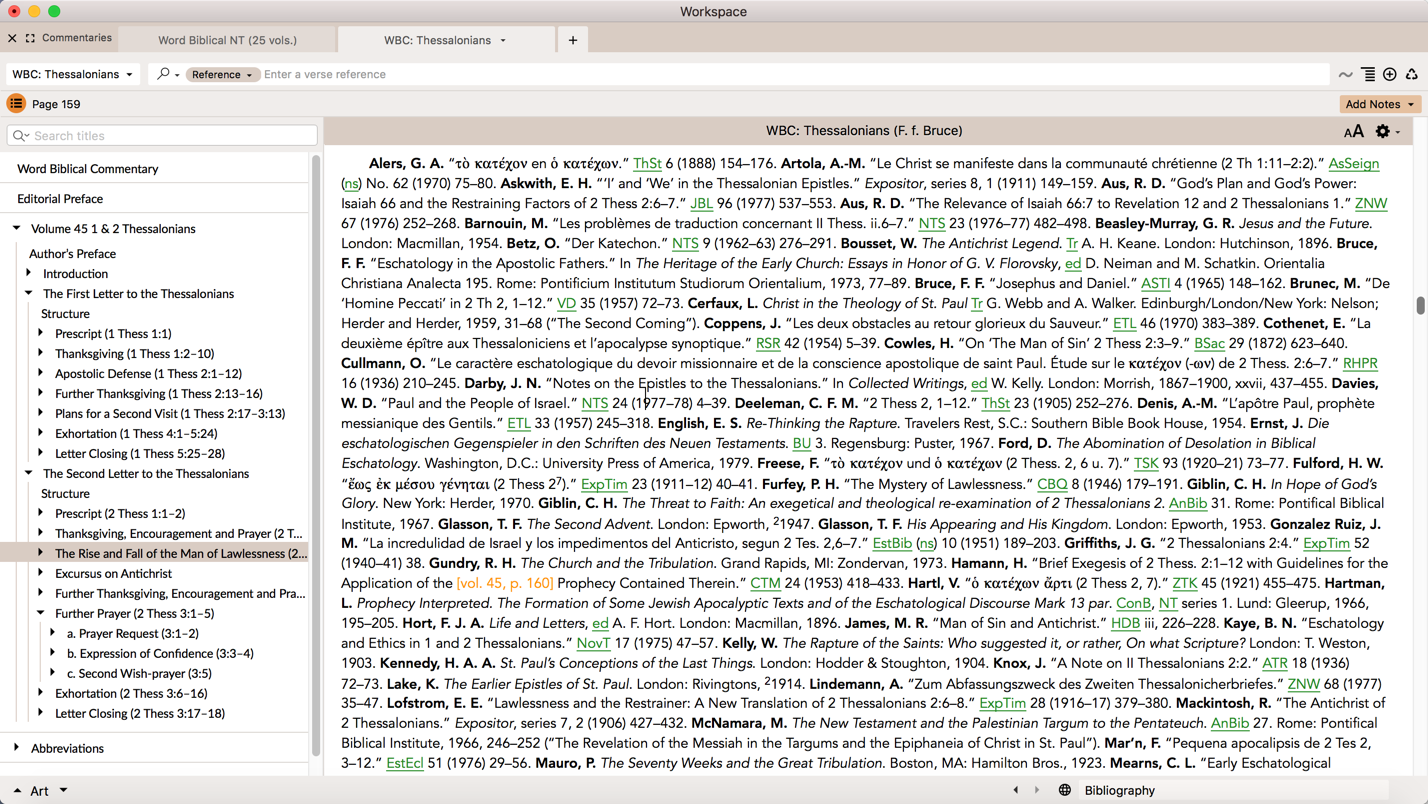Add a new tab with the plus button
The width and height of the screenshot is (1428, 804).
573,40
